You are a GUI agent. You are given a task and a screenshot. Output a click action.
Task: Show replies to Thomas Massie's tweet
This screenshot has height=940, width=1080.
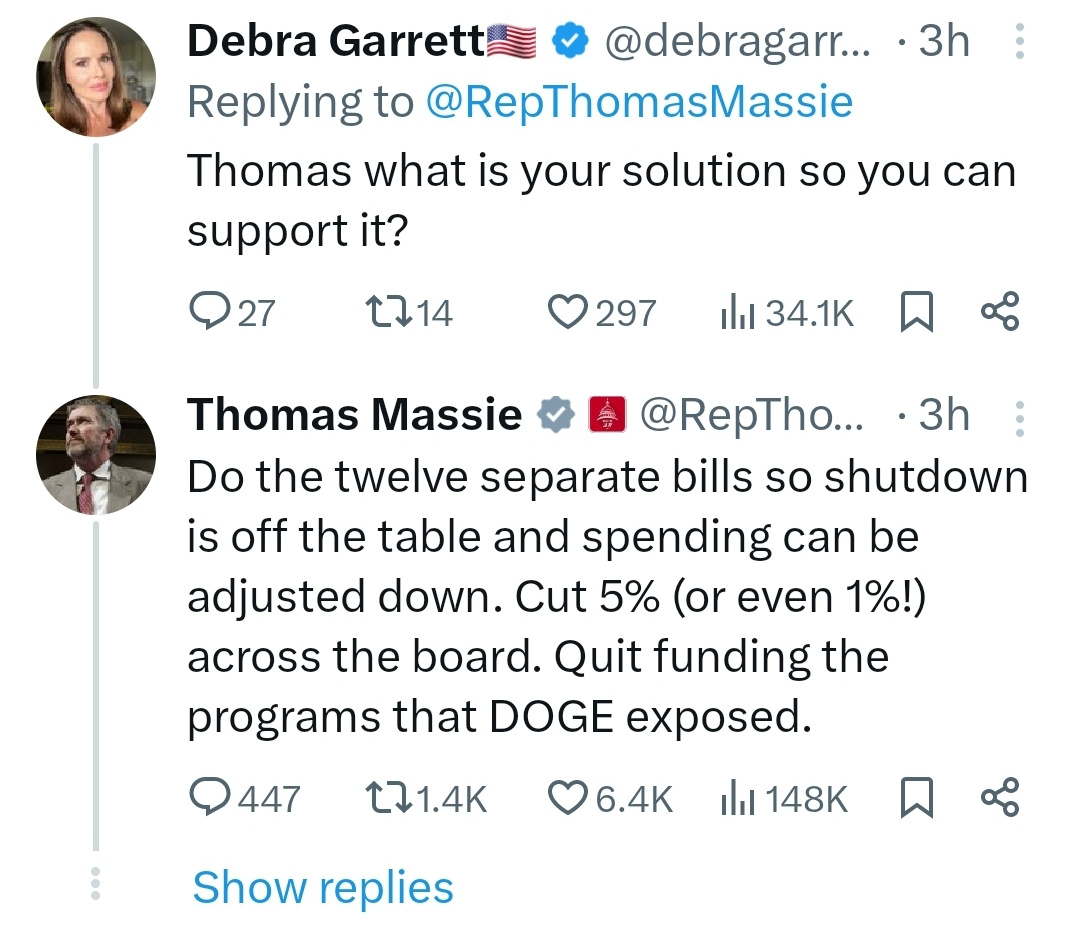(322, 886)
